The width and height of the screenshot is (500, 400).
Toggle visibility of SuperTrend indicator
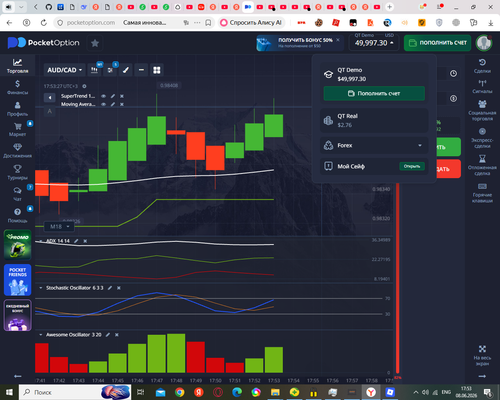(103, 96)
